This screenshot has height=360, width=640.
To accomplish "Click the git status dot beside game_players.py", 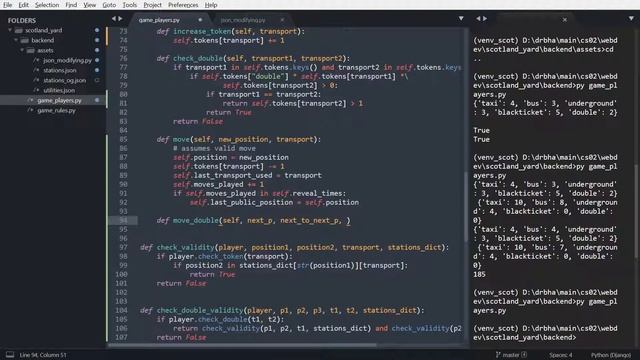I will [97, 100].
